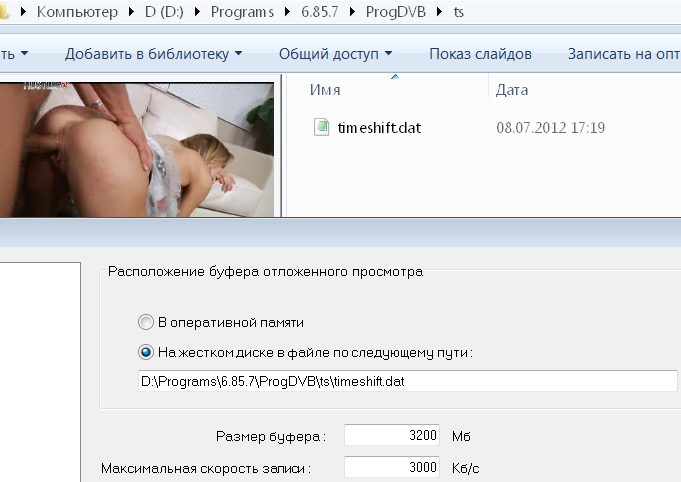Start Показ слайдов from the toolbar

480,53
